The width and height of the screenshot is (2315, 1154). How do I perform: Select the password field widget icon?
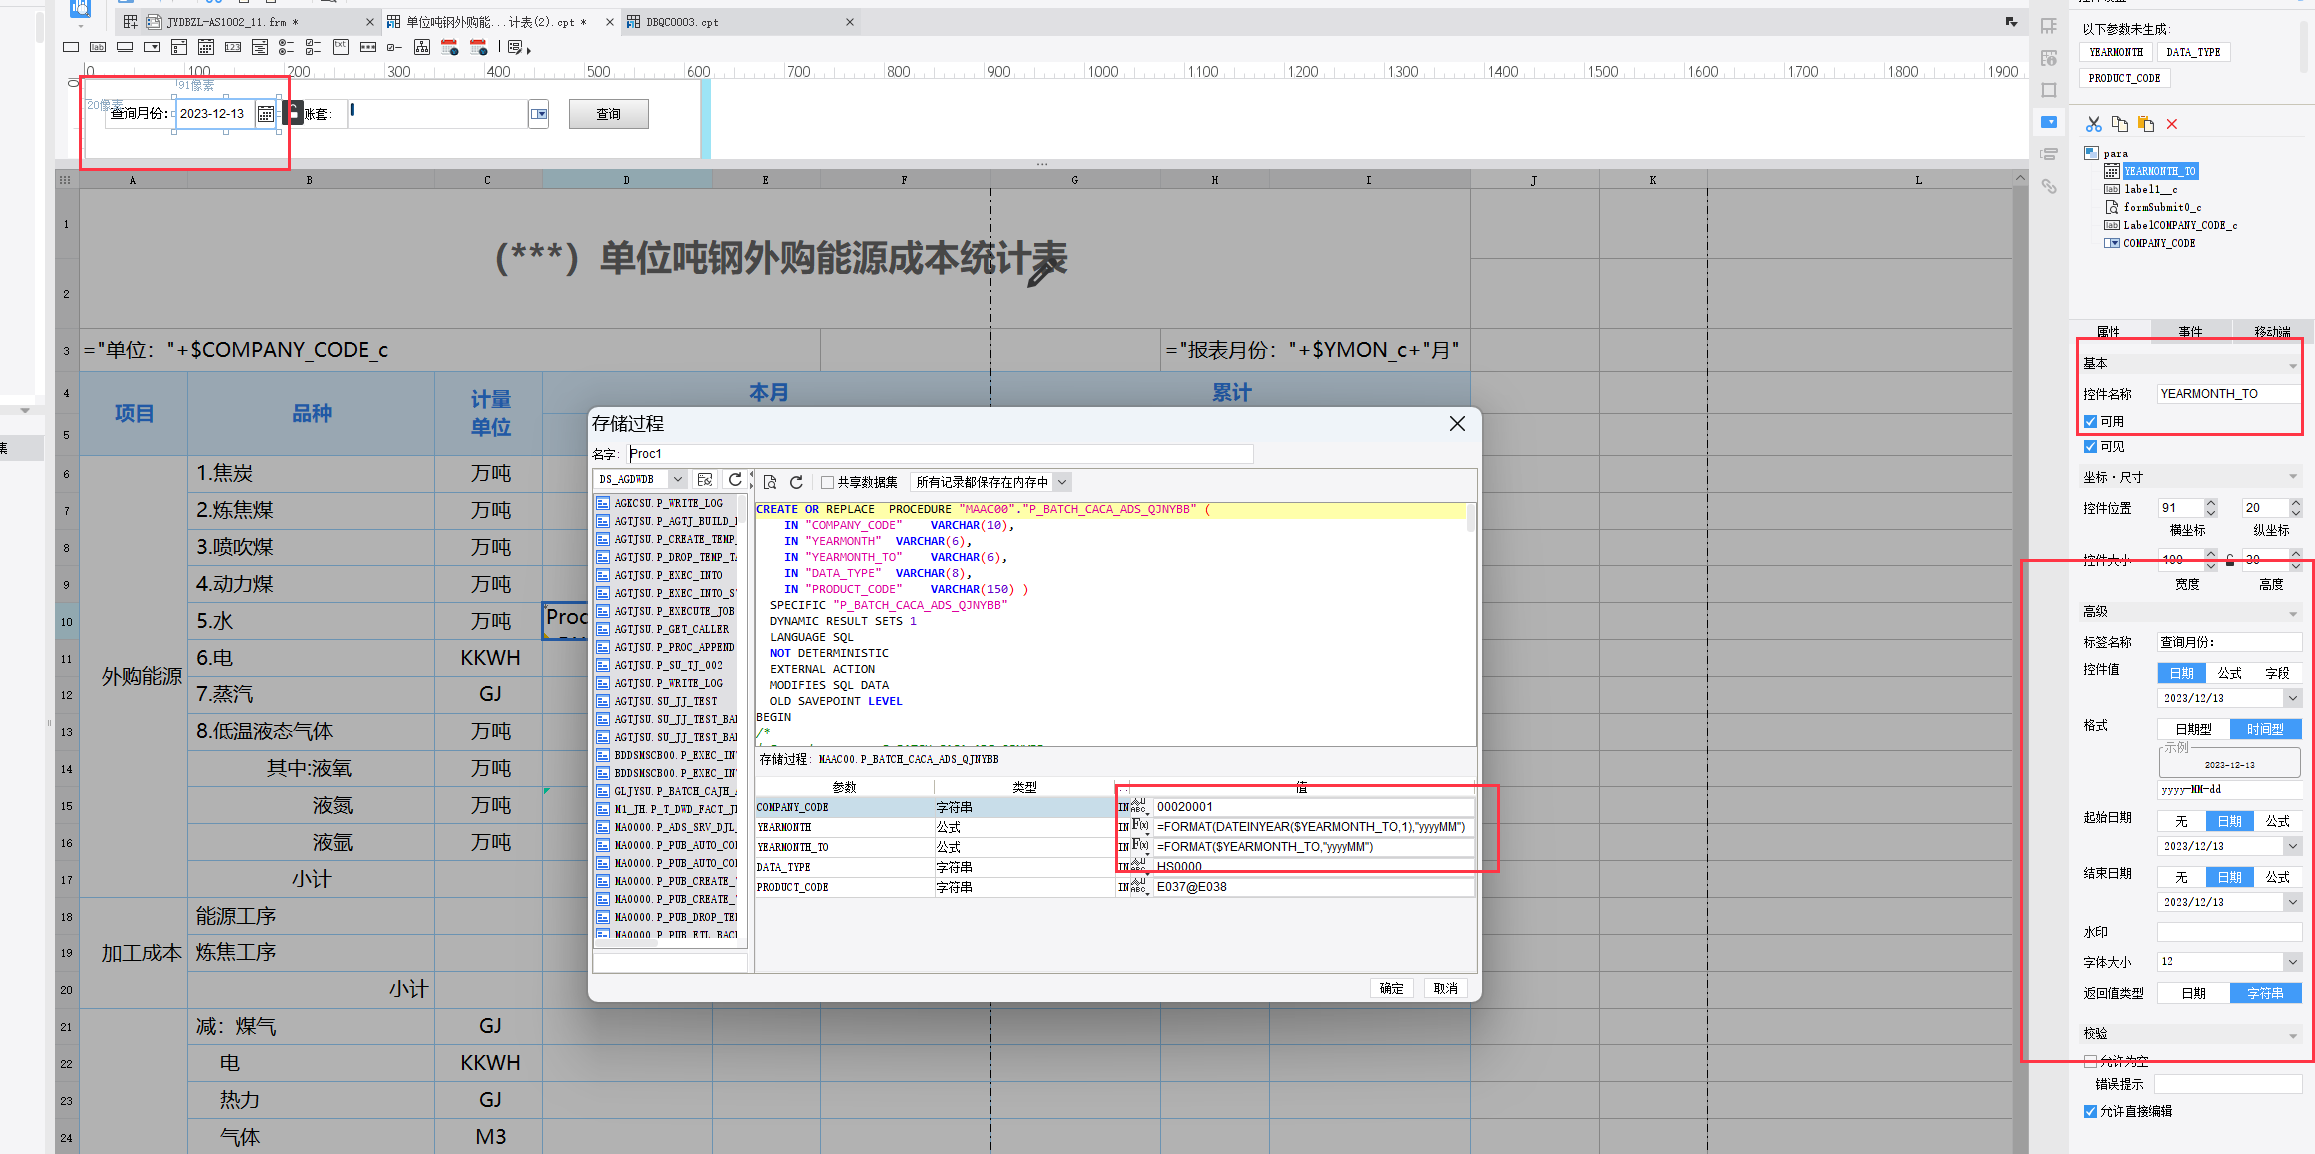(368, 47)
